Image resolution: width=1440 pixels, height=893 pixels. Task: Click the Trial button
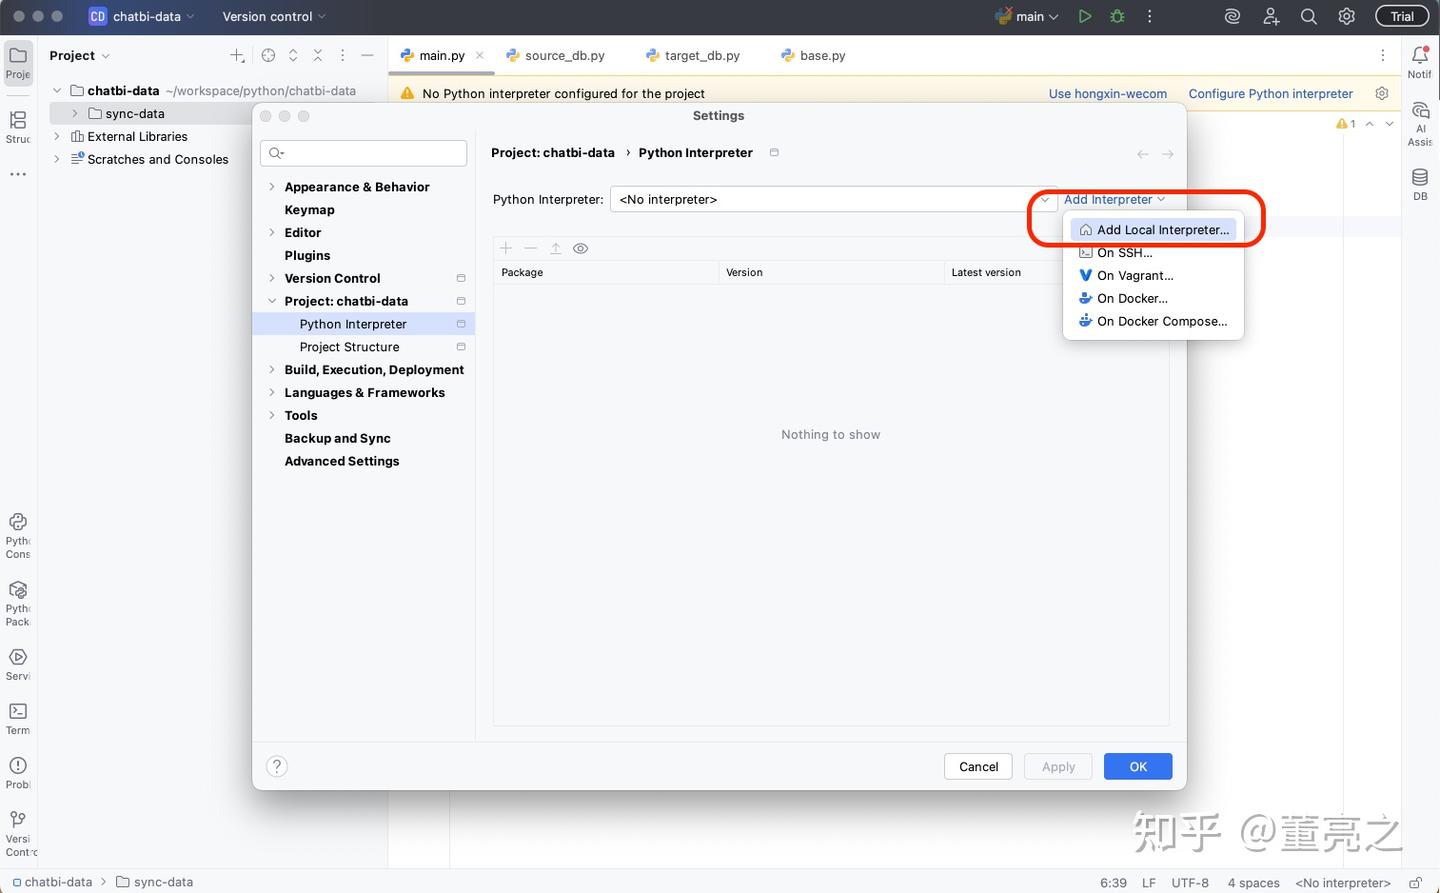[1402, 16]
